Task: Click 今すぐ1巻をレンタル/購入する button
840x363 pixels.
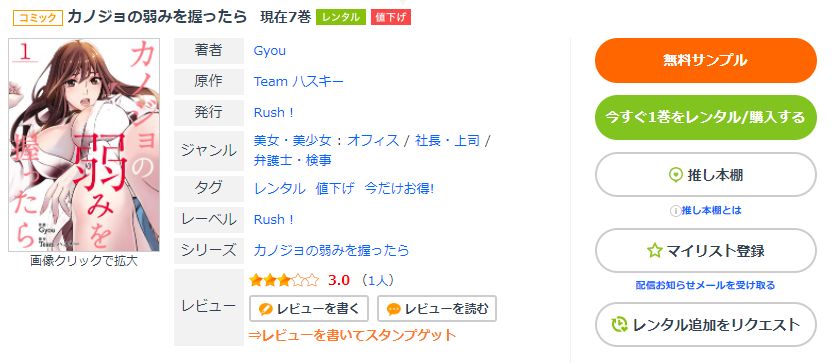Action: click(x=706, y=117)
